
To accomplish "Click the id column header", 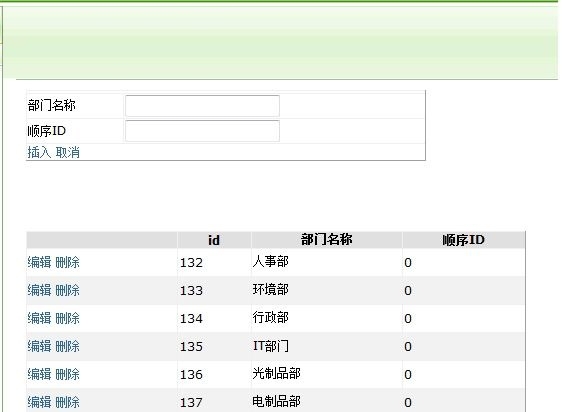I will point(214,240).
